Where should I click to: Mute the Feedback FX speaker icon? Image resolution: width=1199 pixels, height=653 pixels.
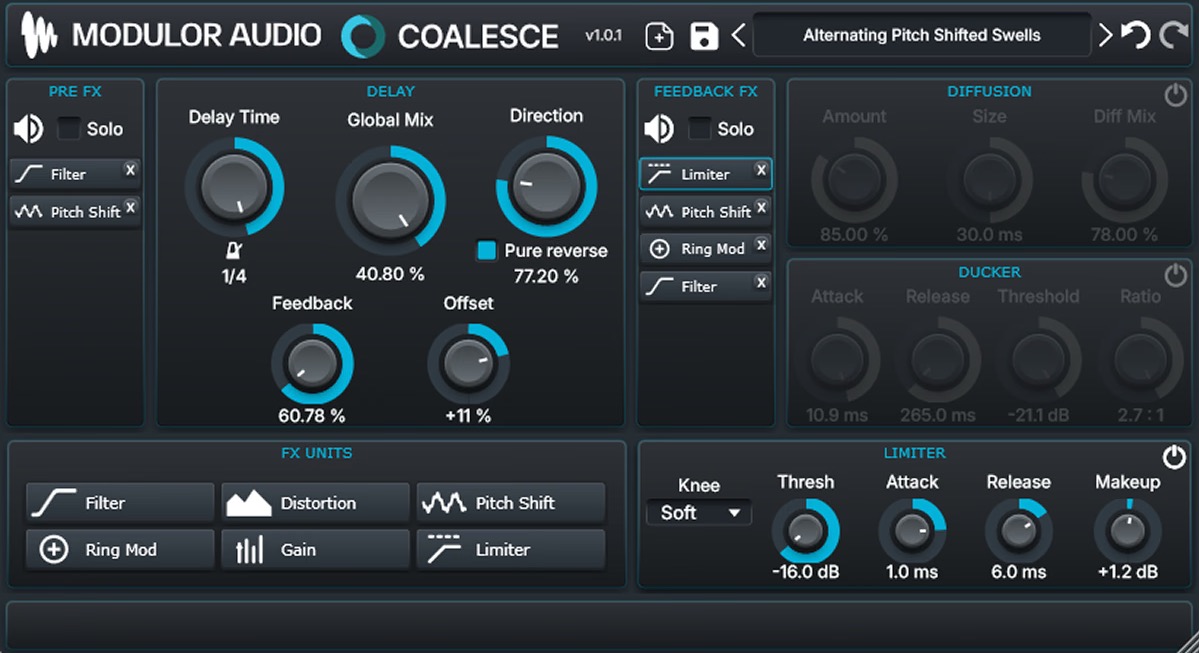click(659, 128)
